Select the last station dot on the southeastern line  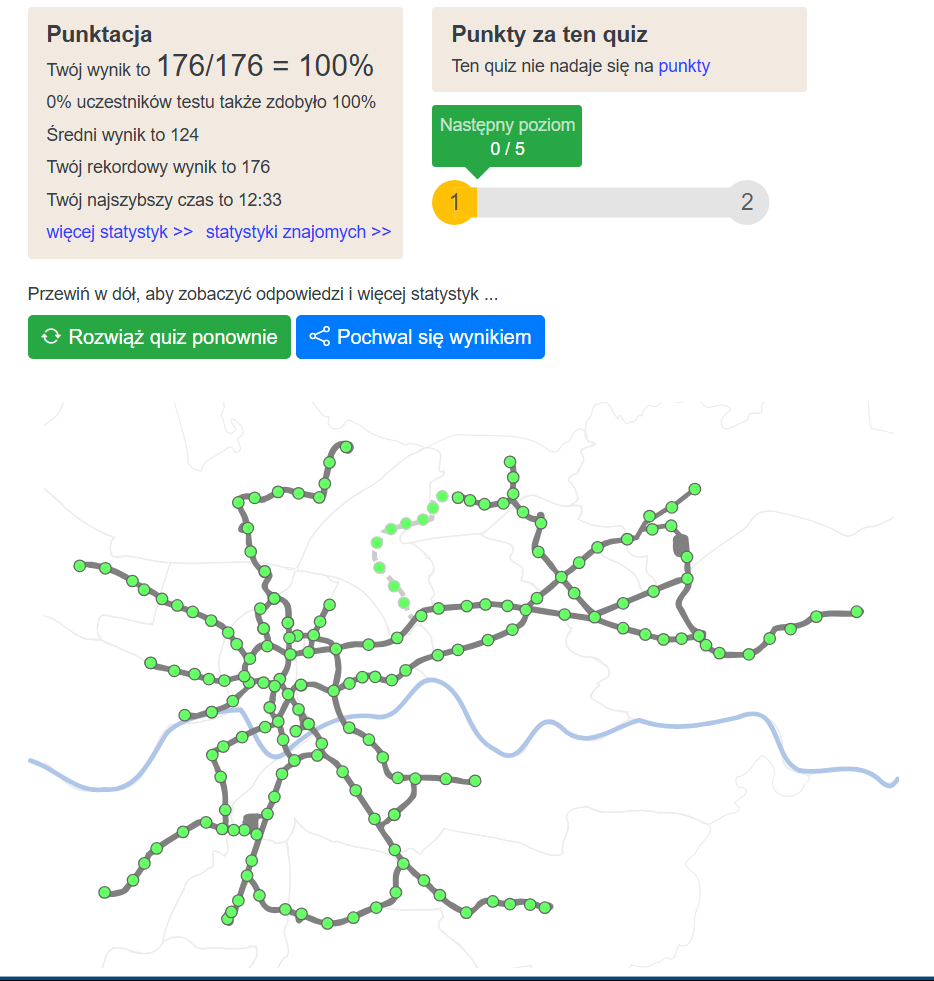point(545,907)
